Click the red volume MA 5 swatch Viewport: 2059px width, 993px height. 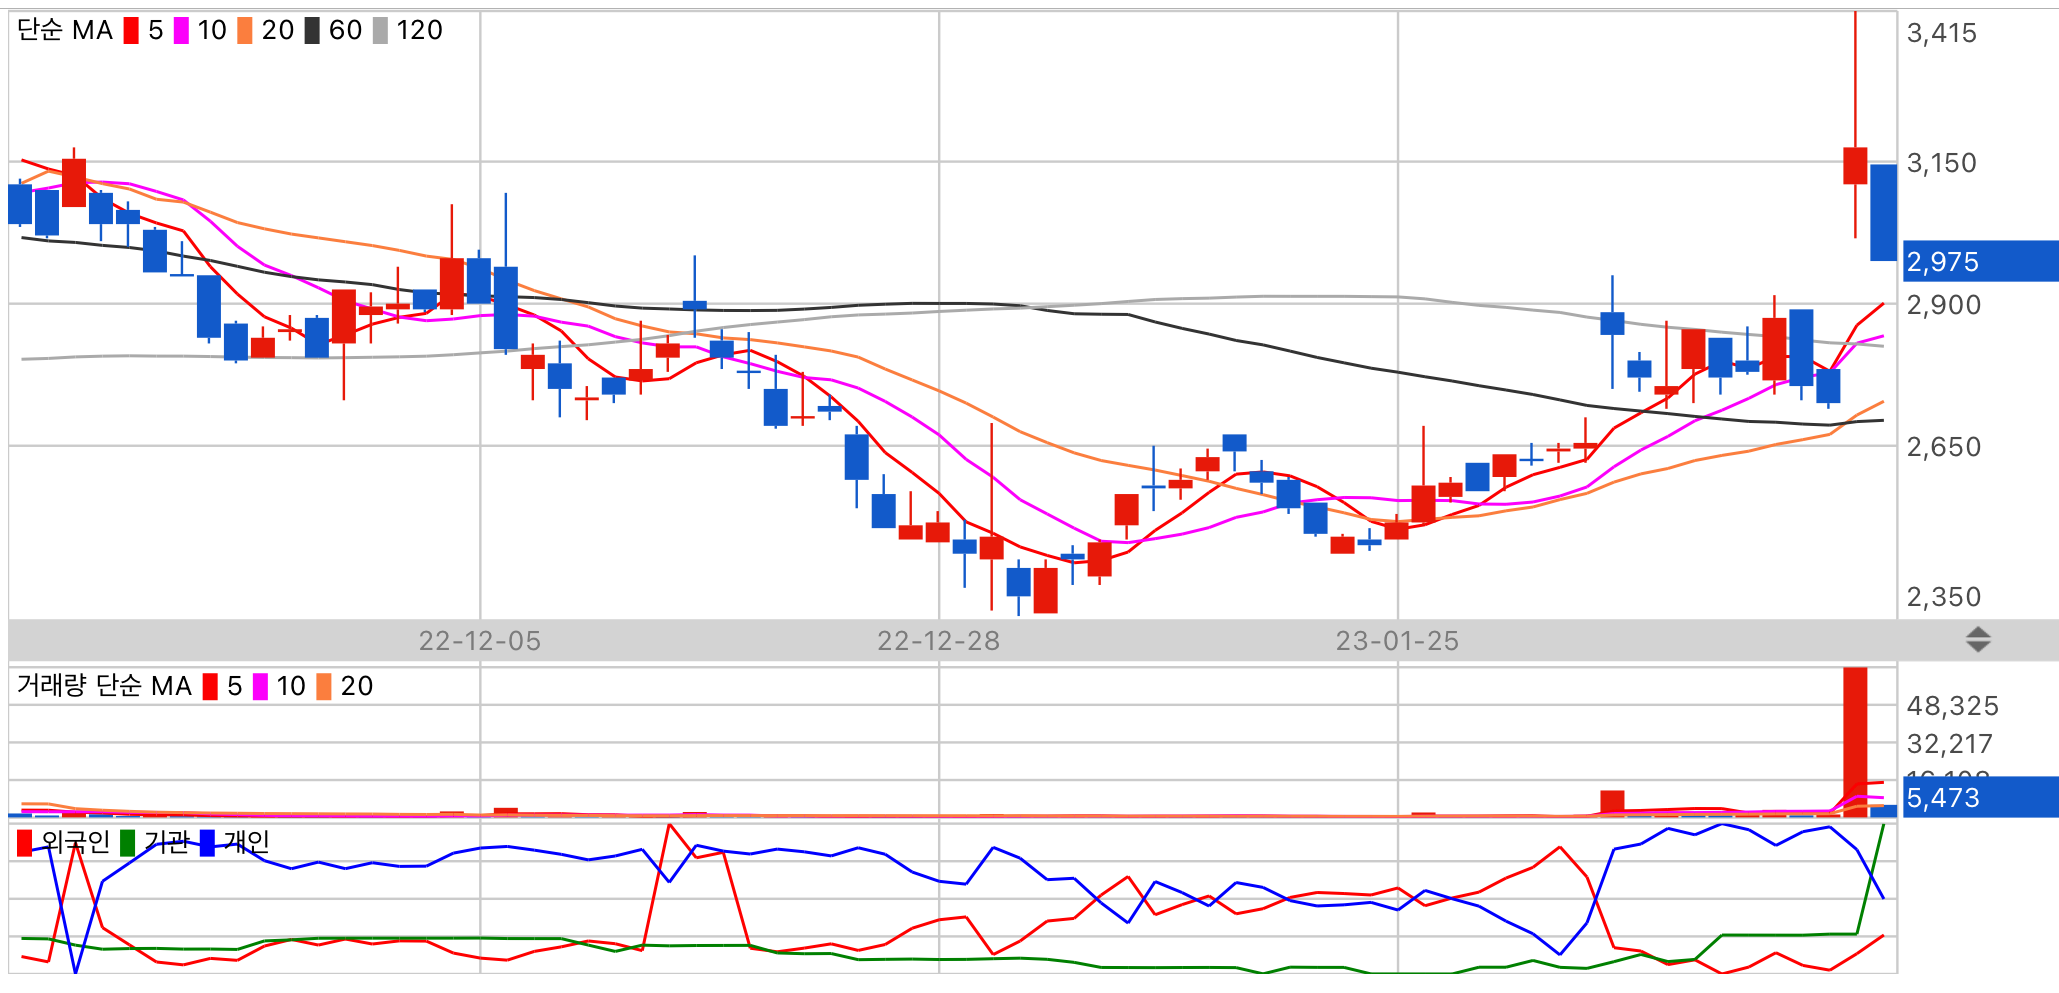[x=210, y=687]
